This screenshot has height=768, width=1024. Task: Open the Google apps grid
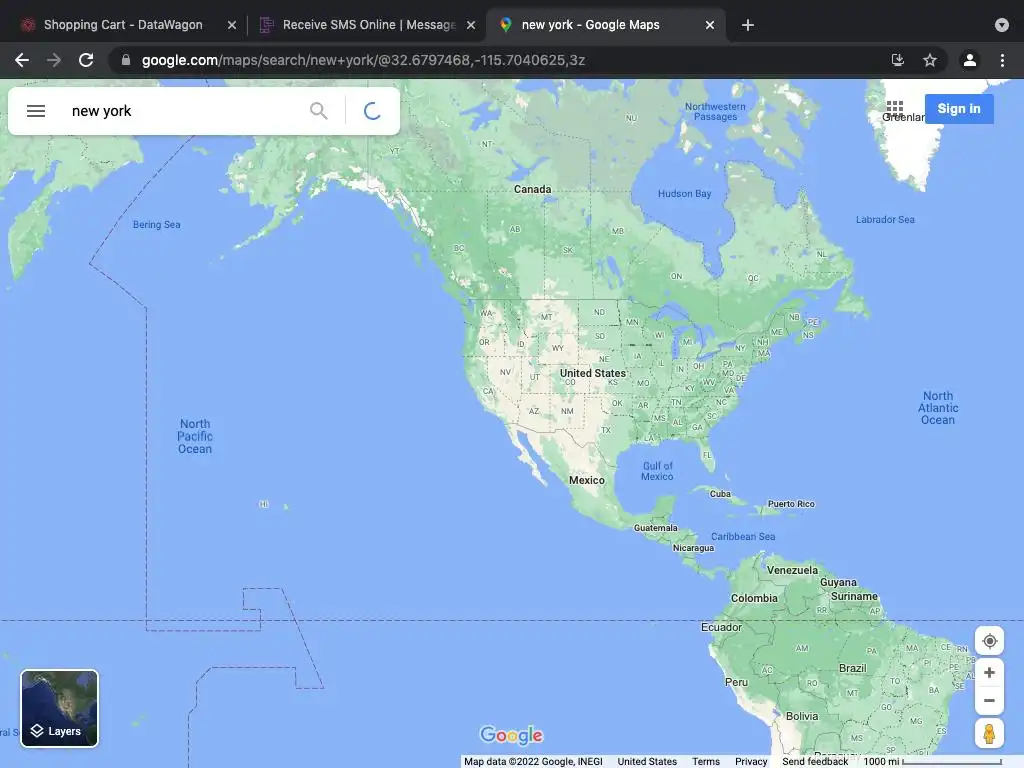click(x=895, y=108)
